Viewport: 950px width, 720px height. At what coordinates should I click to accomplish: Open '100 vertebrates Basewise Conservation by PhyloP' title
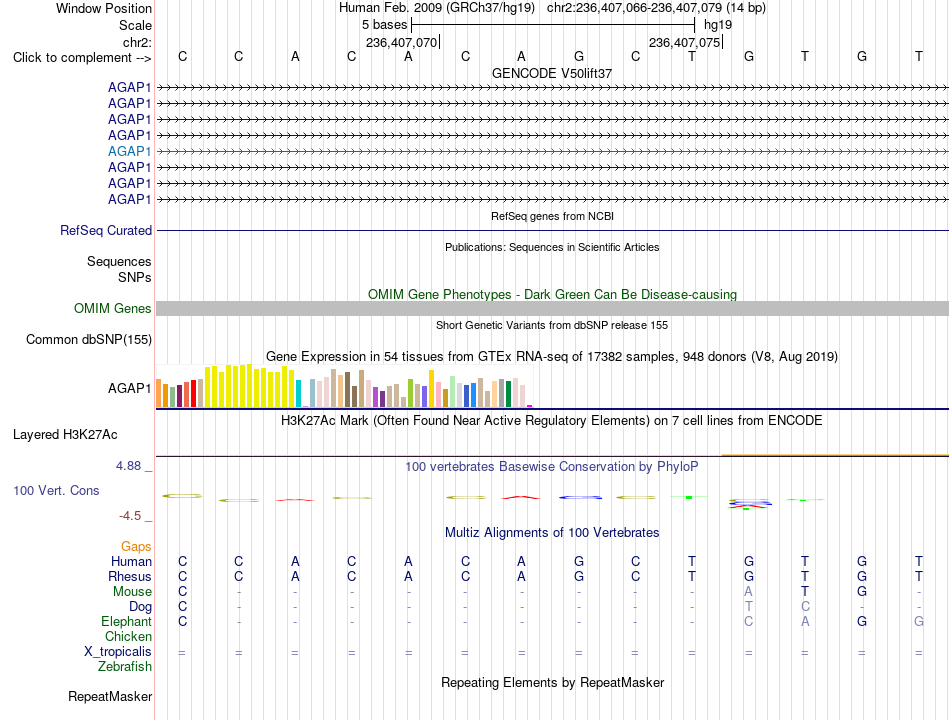point(552,467)
